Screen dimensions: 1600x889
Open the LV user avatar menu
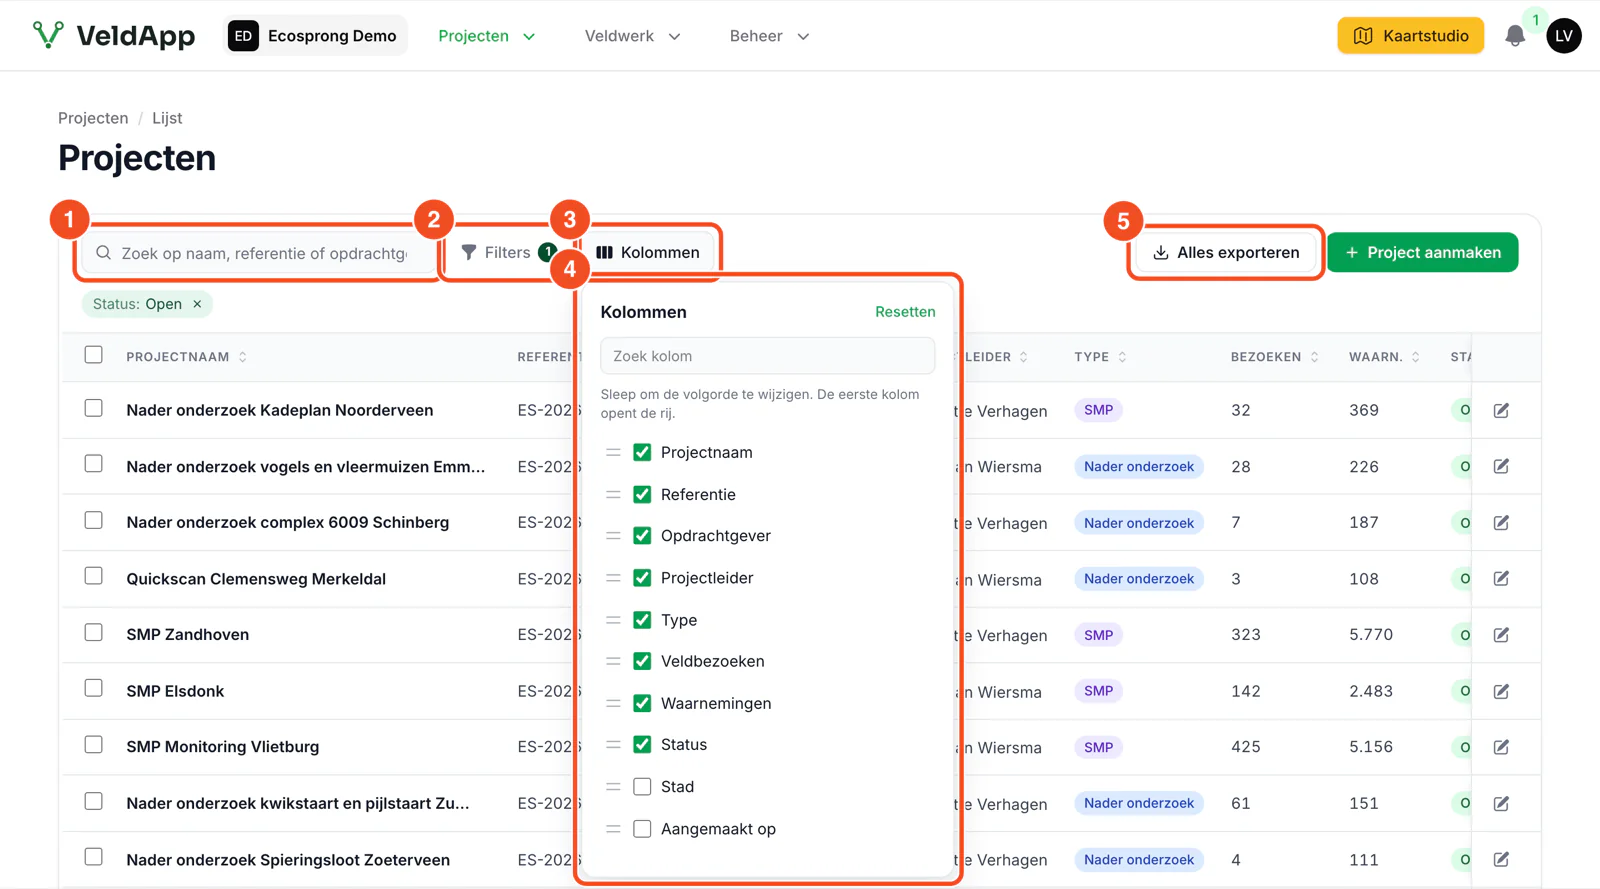[x=1564, y=36]
